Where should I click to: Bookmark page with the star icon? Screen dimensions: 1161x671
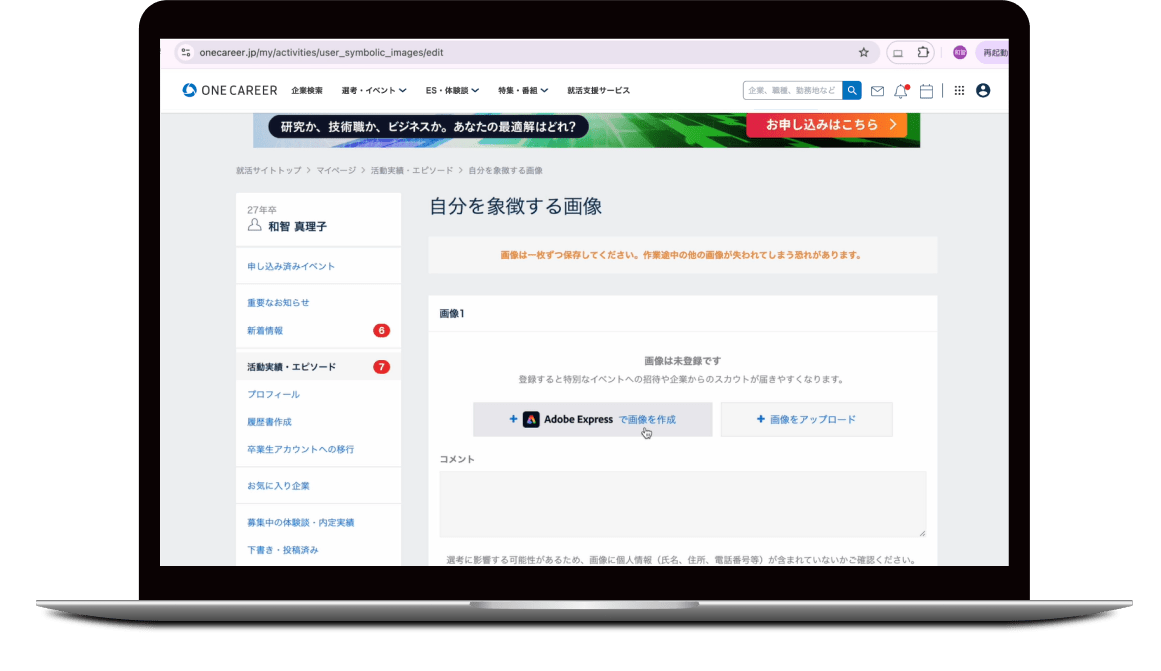click(x=864, y=53)
